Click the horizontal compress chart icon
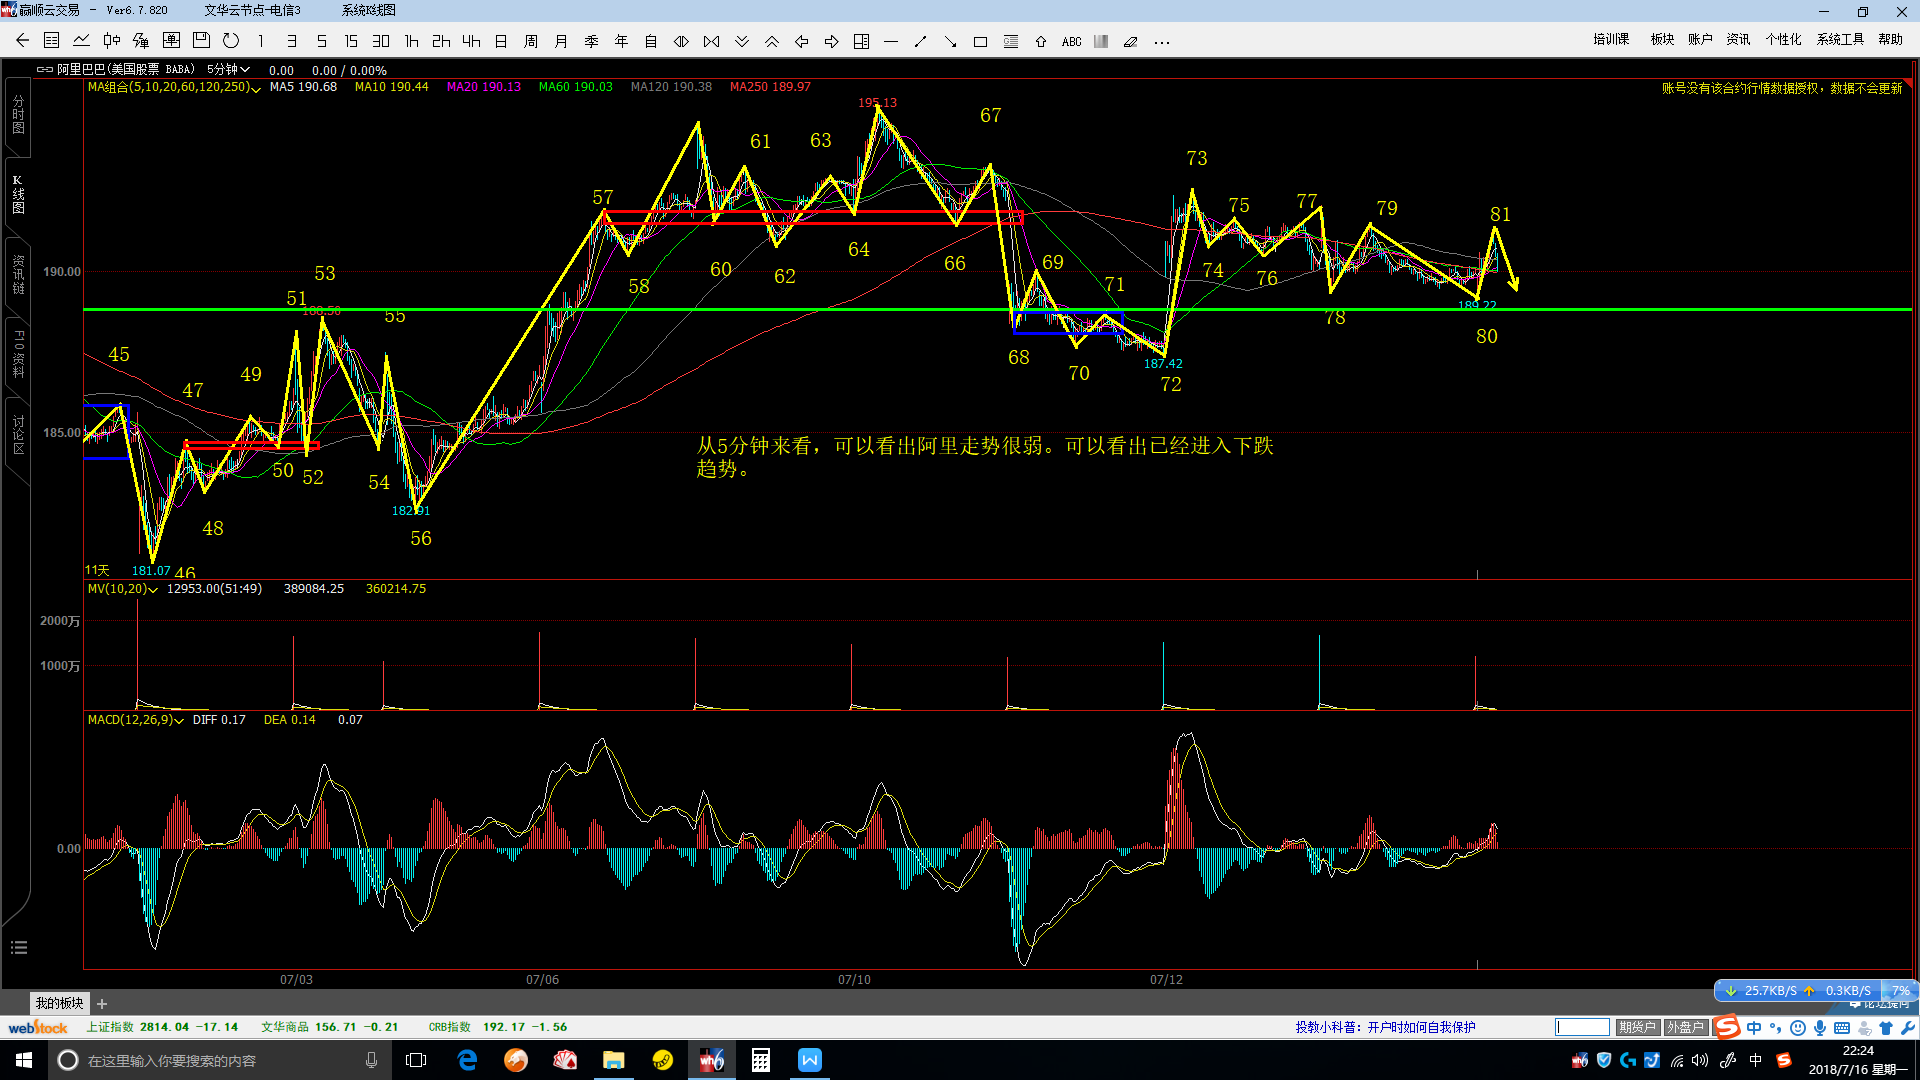 [x=711, y=41]
